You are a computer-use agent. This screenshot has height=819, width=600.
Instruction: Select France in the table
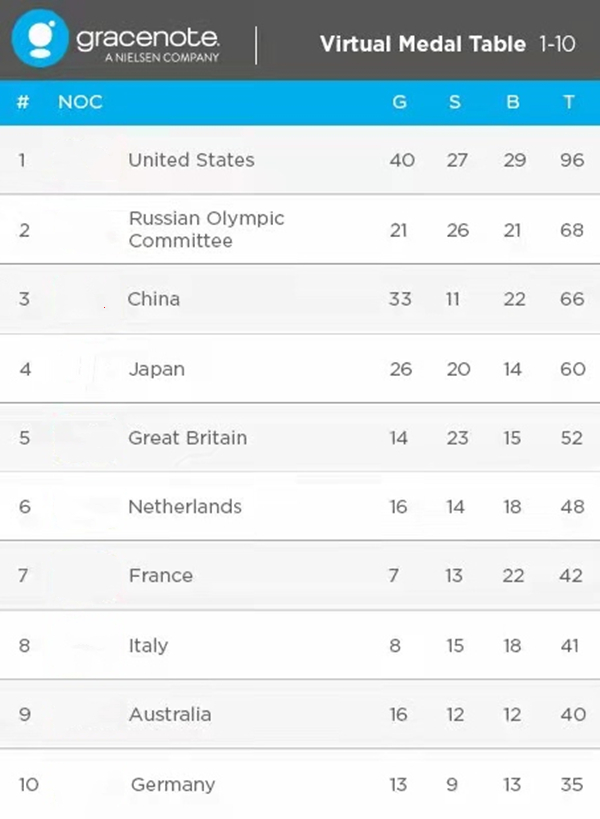[x=160, y=576]
